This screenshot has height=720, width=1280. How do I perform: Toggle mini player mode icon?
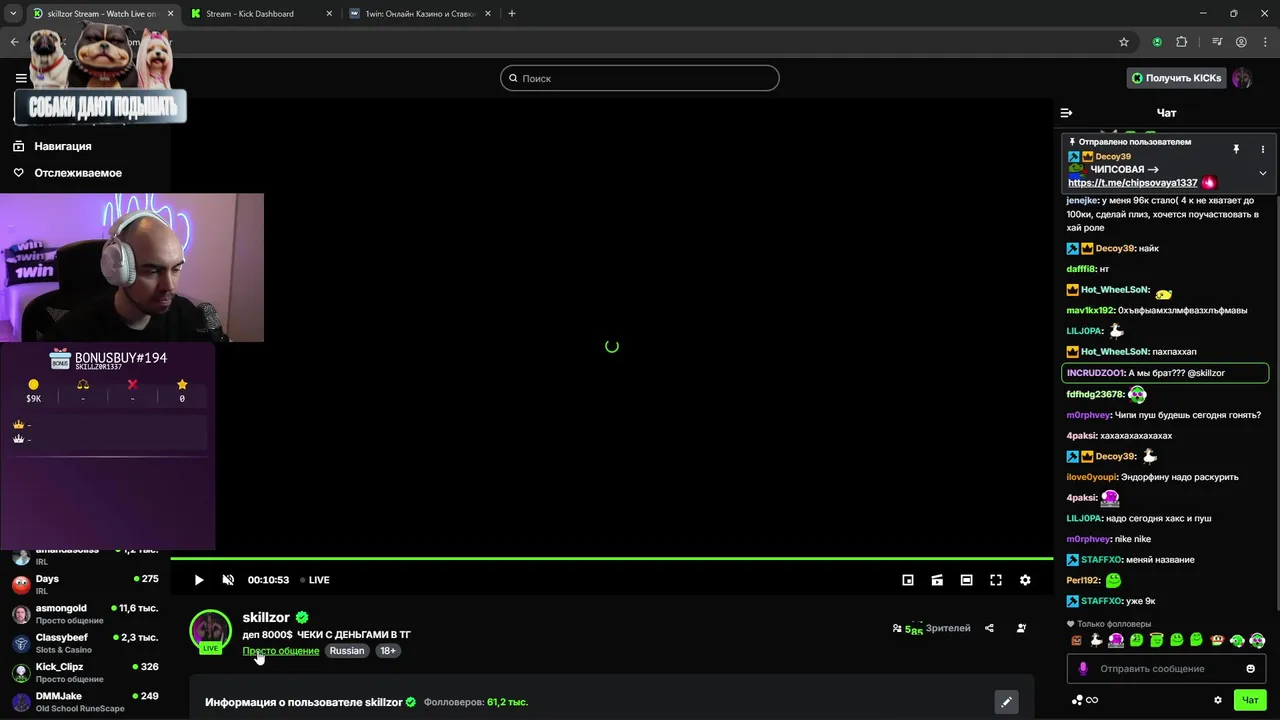click(x=908, y=580)
